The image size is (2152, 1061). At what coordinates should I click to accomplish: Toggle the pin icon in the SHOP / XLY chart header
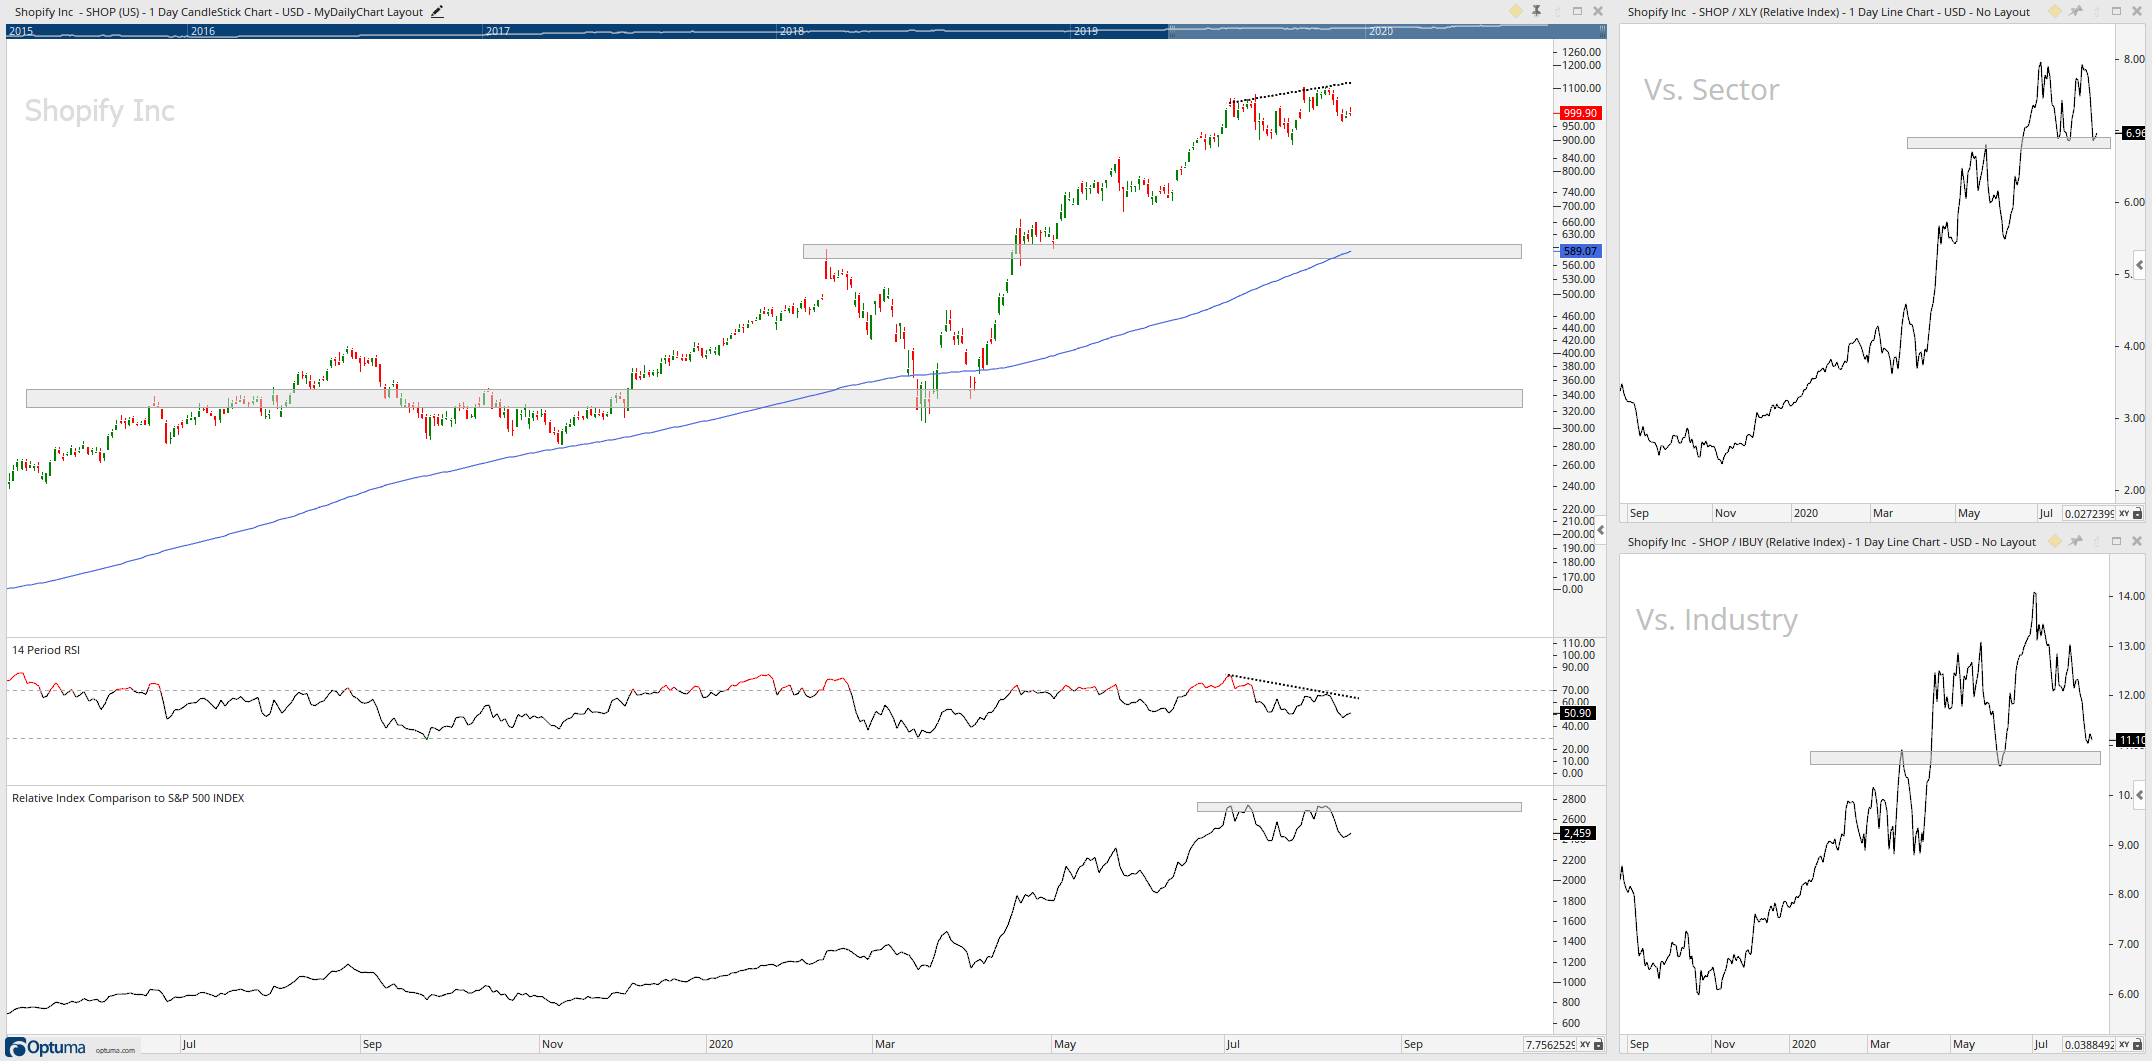2076,11
